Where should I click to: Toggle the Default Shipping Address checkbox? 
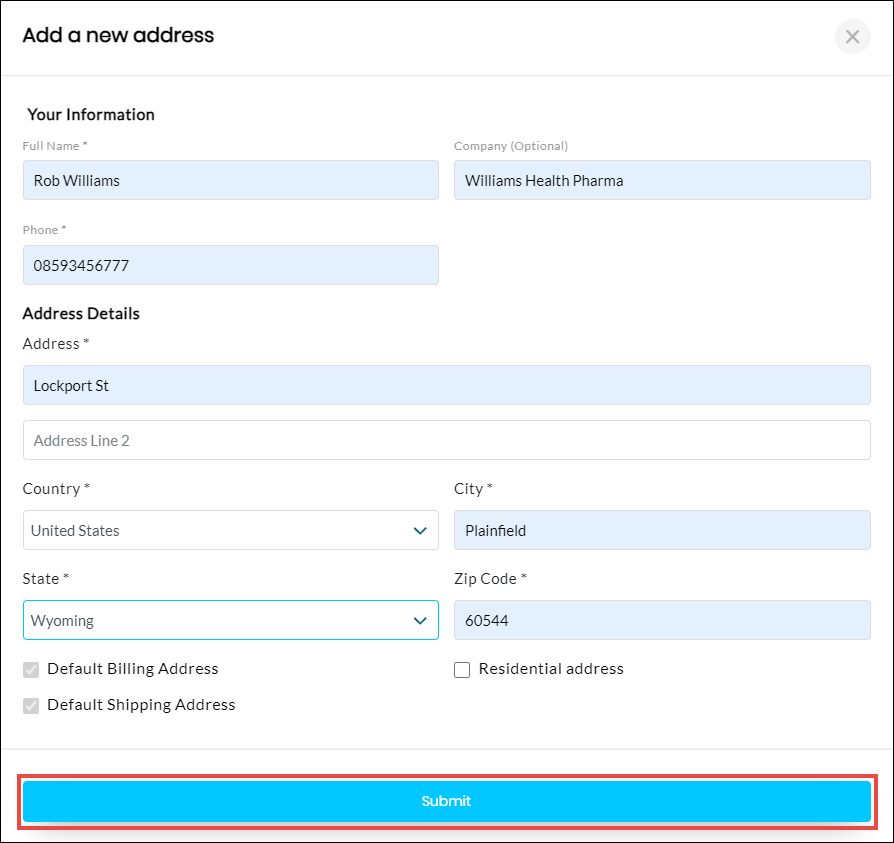(32, 705)
